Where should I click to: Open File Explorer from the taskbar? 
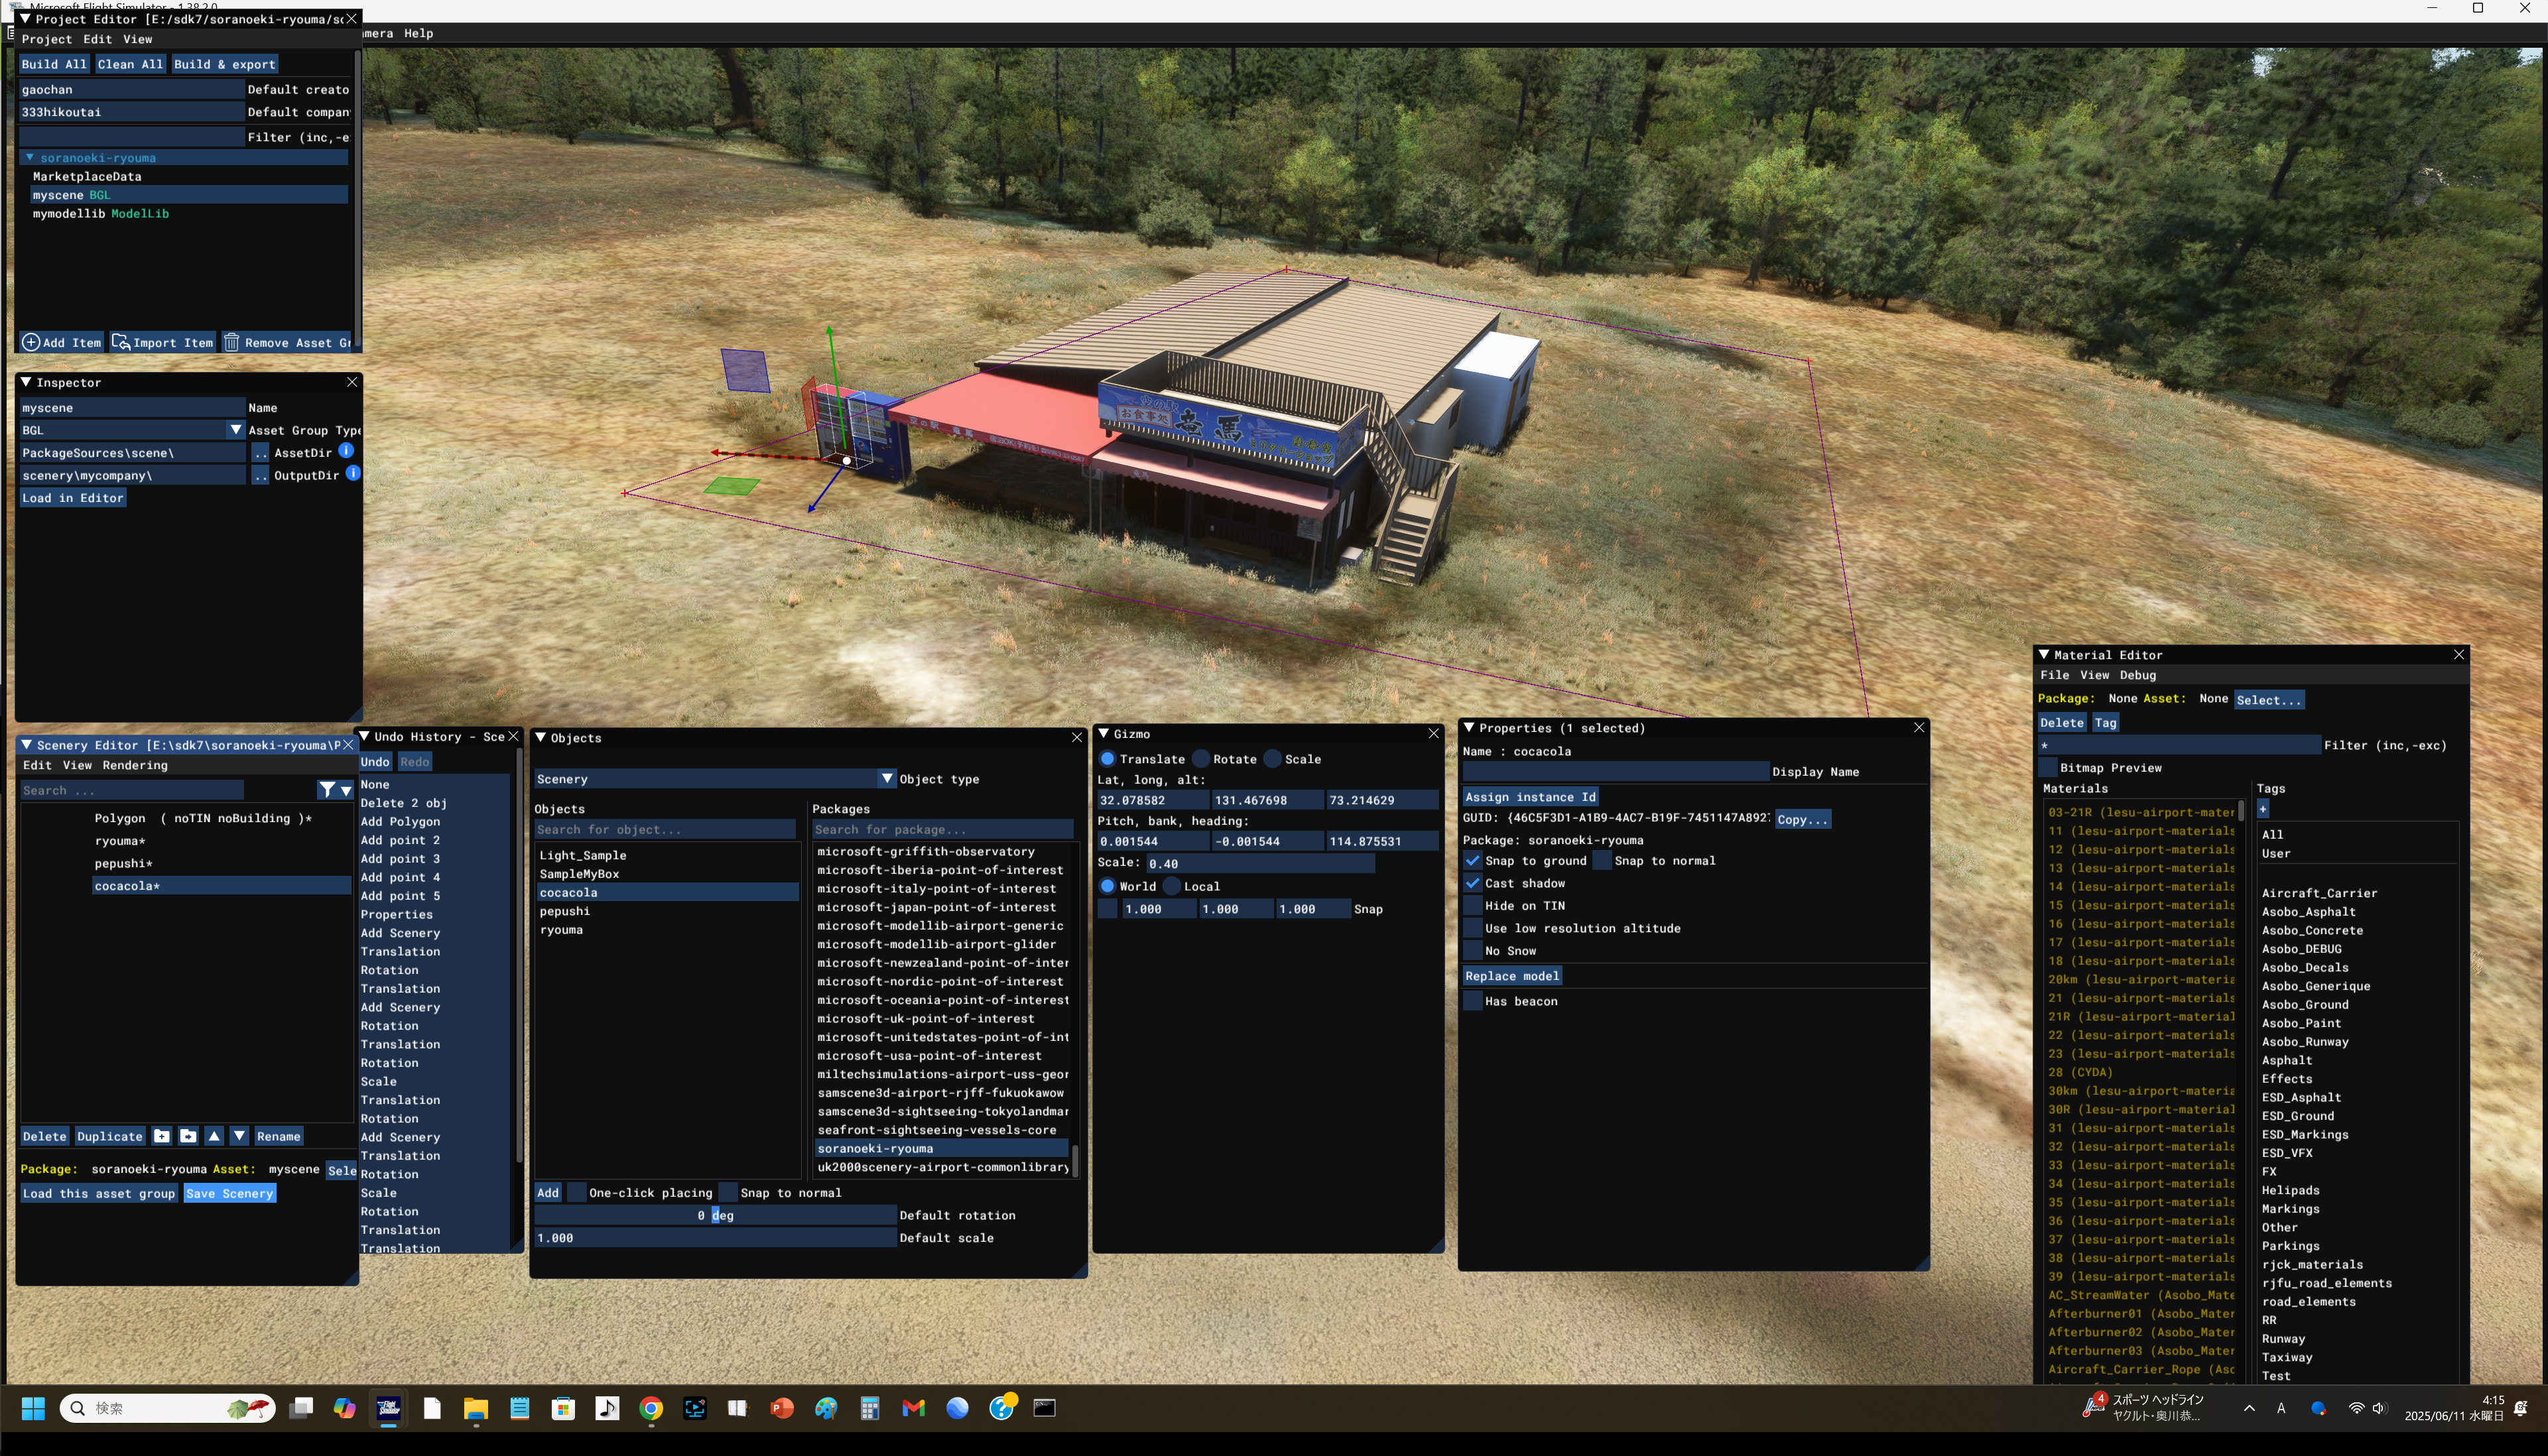tap(476, 1408)
